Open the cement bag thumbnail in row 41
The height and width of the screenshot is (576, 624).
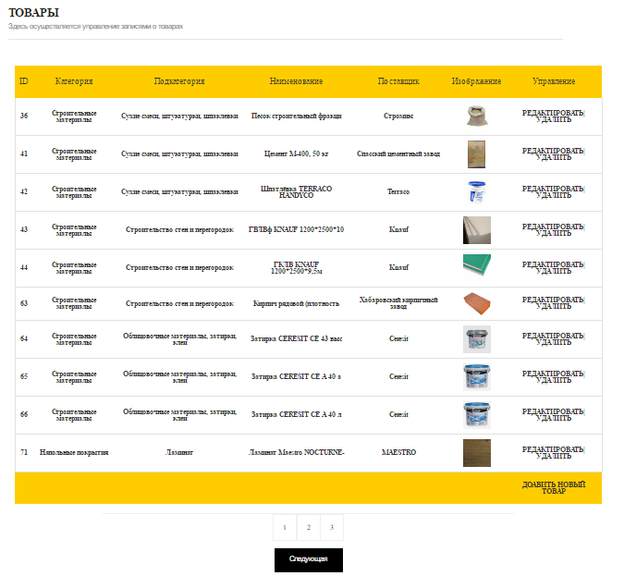click(476, 154)
